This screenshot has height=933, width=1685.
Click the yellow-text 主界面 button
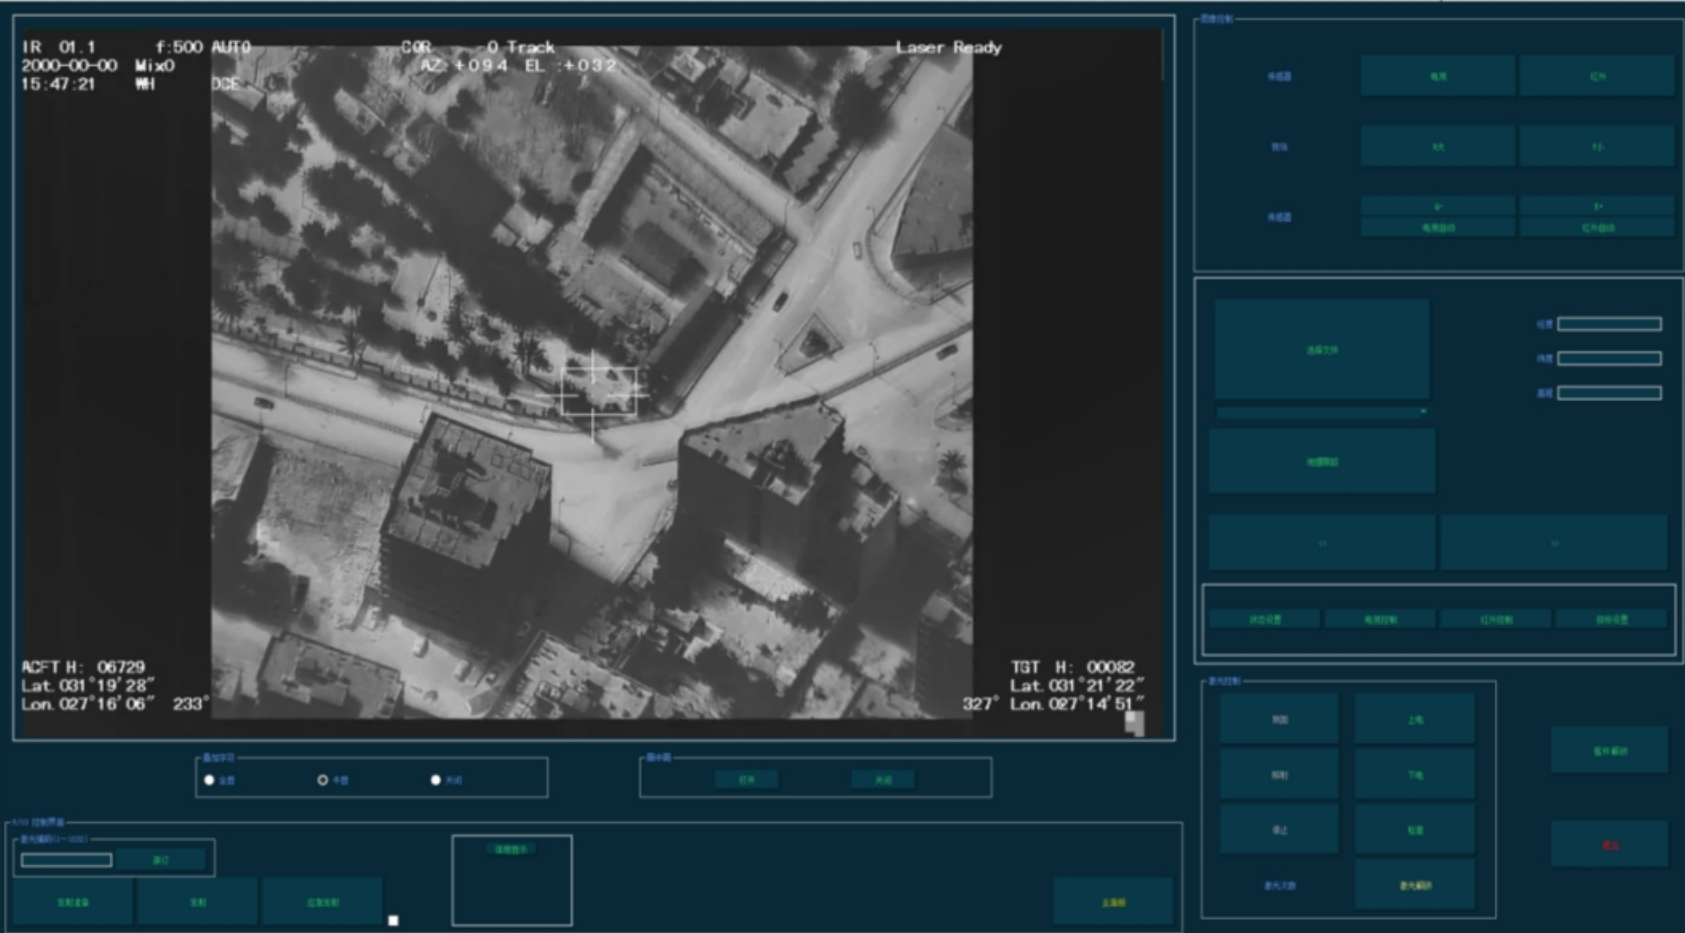pyautogui.click(x=1113, y=902)
